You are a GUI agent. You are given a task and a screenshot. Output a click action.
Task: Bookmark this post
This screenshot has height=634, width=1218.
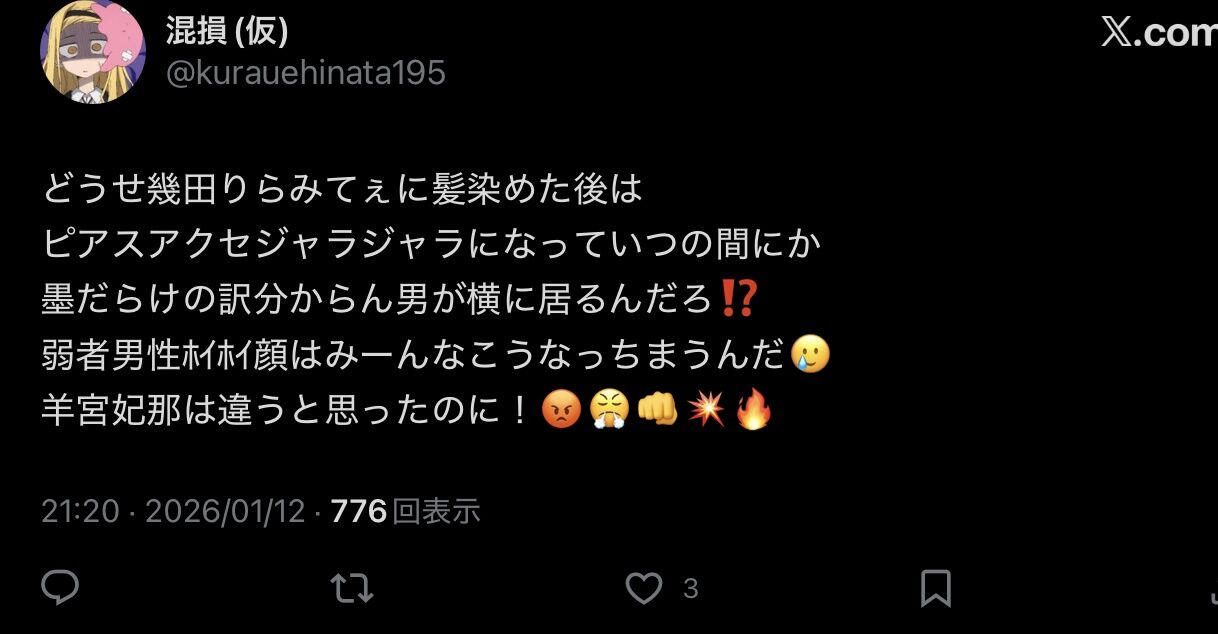[935, 588]
